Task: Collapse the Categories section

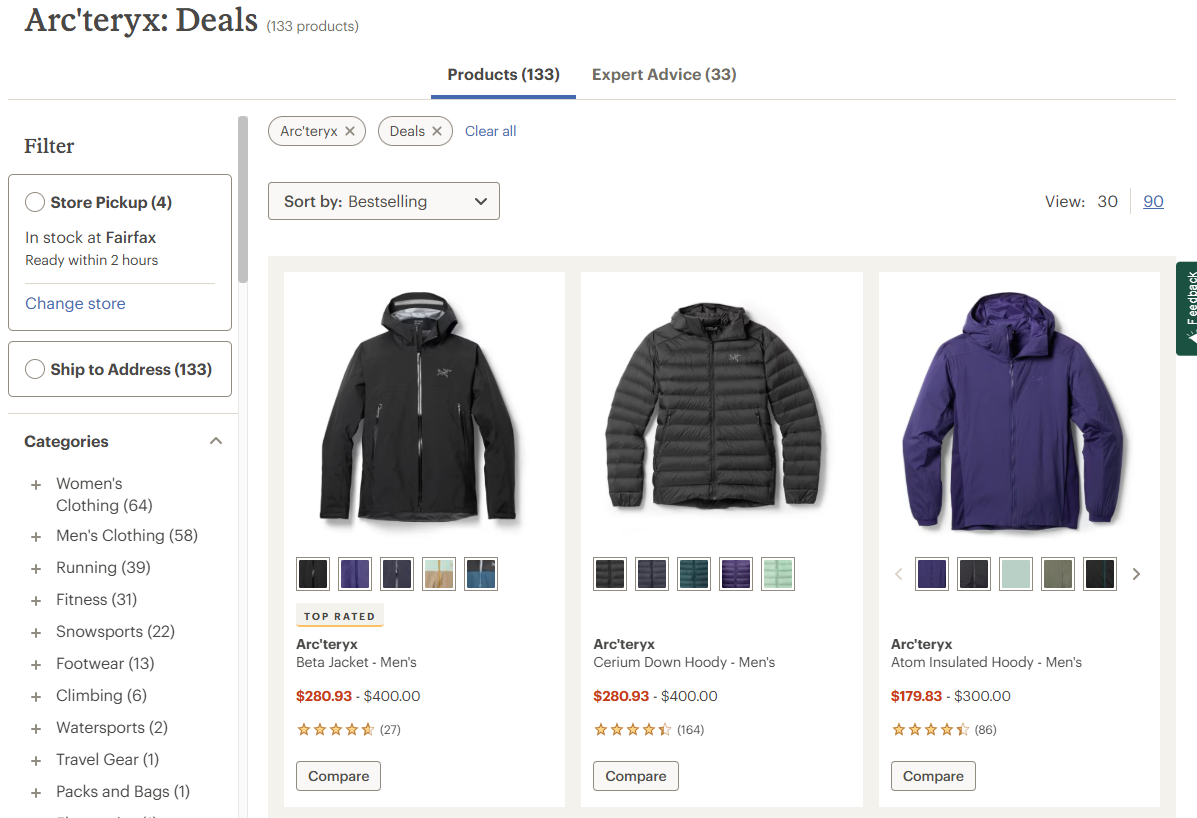Action: pos(215,440)
